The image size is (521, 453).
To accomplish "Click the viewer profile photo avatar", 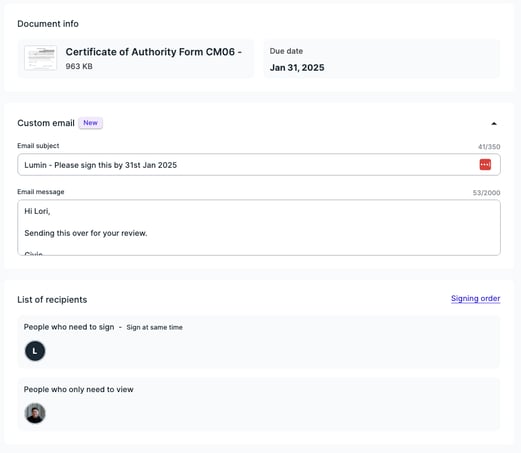I will [35, 413].
